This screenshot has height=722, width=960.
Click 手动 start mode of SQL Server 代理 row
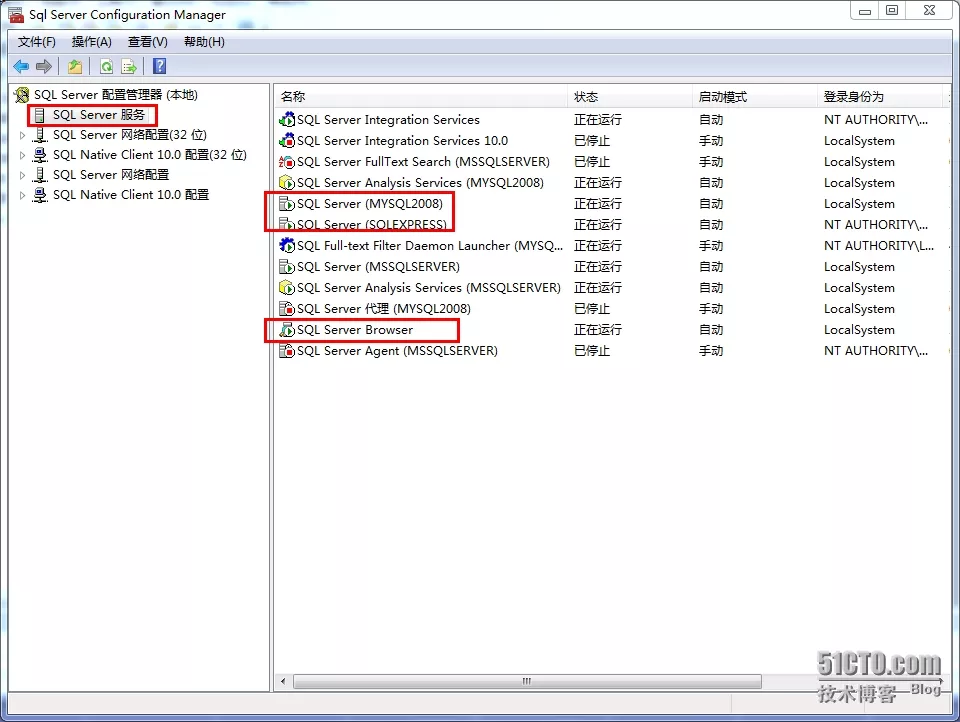pyautogui.click(x=711, y=309)
